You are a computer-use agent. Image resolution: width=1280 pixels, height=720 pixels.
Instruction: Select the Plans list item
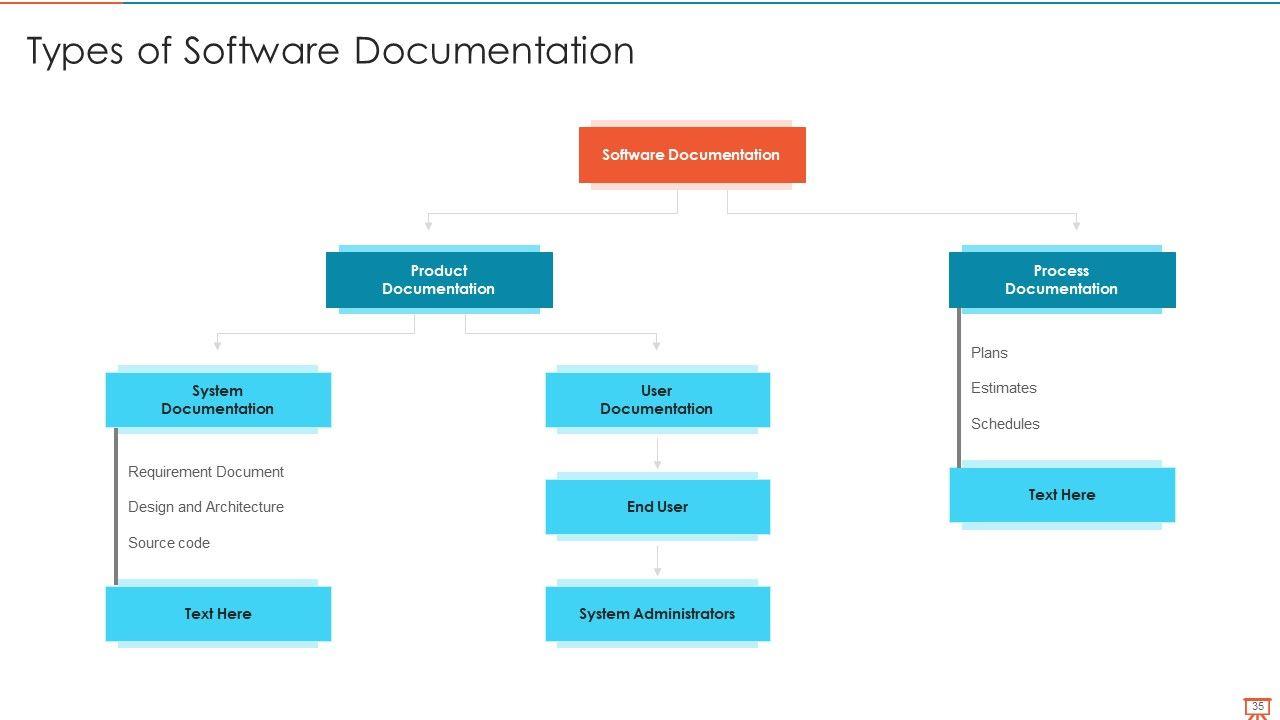point(989,353)
